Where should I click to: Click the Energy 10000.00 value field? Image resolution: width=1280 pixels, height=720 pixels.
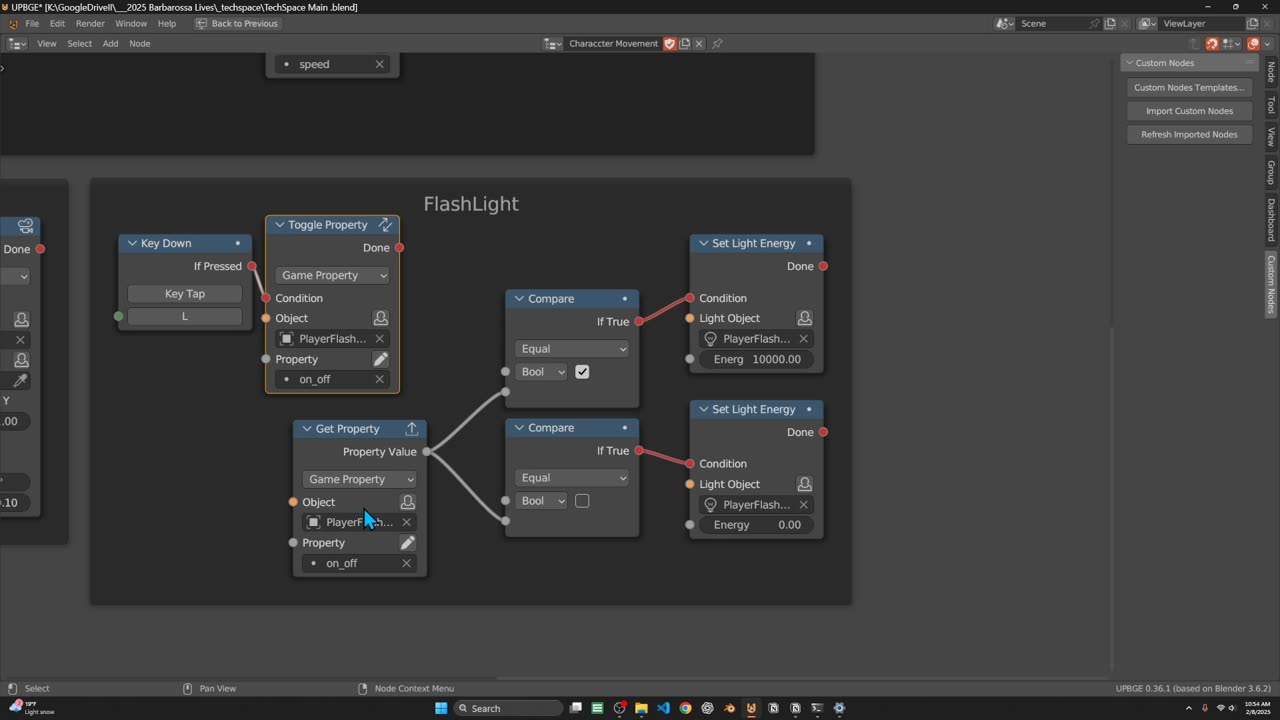[756, 359]
